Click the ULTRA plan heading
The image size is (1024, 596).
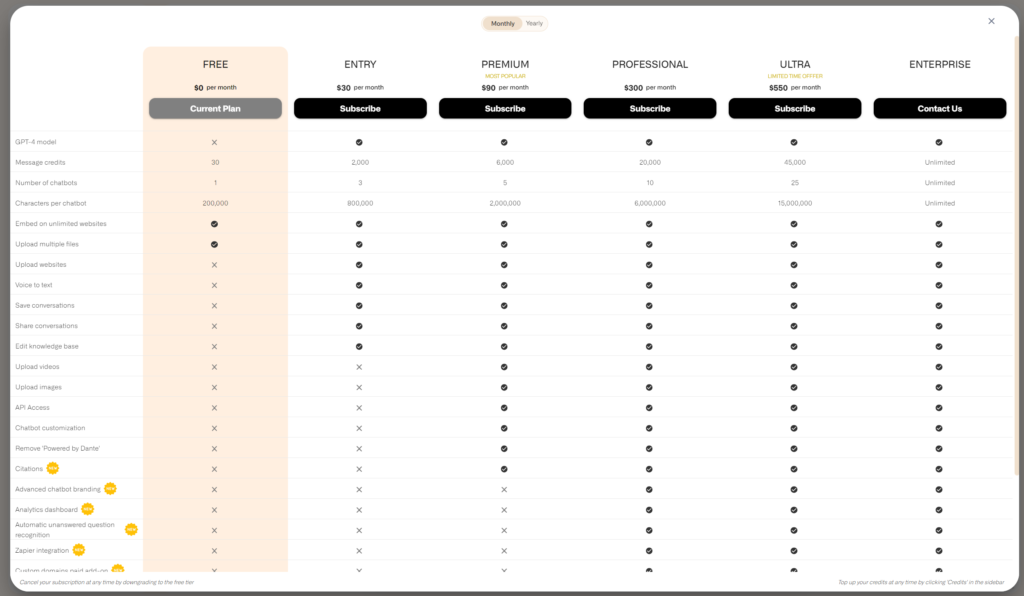coord(795,64)
